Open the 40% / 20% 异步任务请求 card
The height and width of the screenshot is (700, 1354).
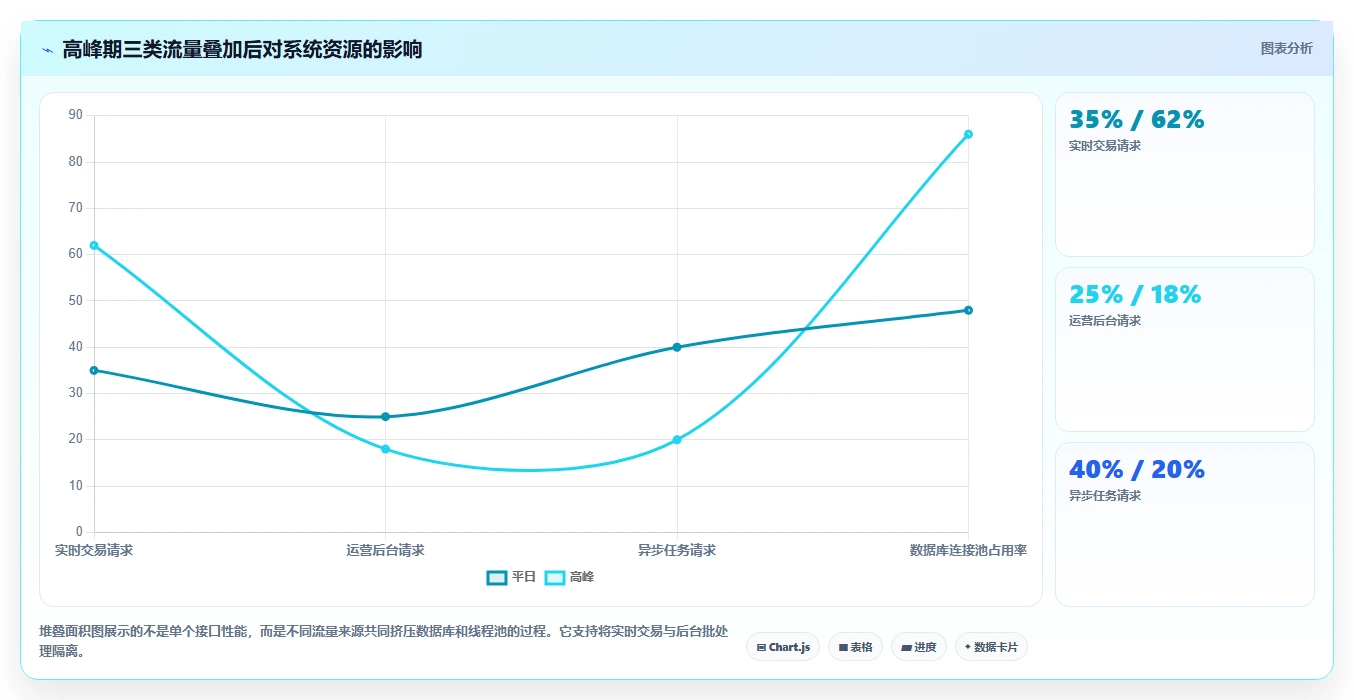tap(1185, 524)
